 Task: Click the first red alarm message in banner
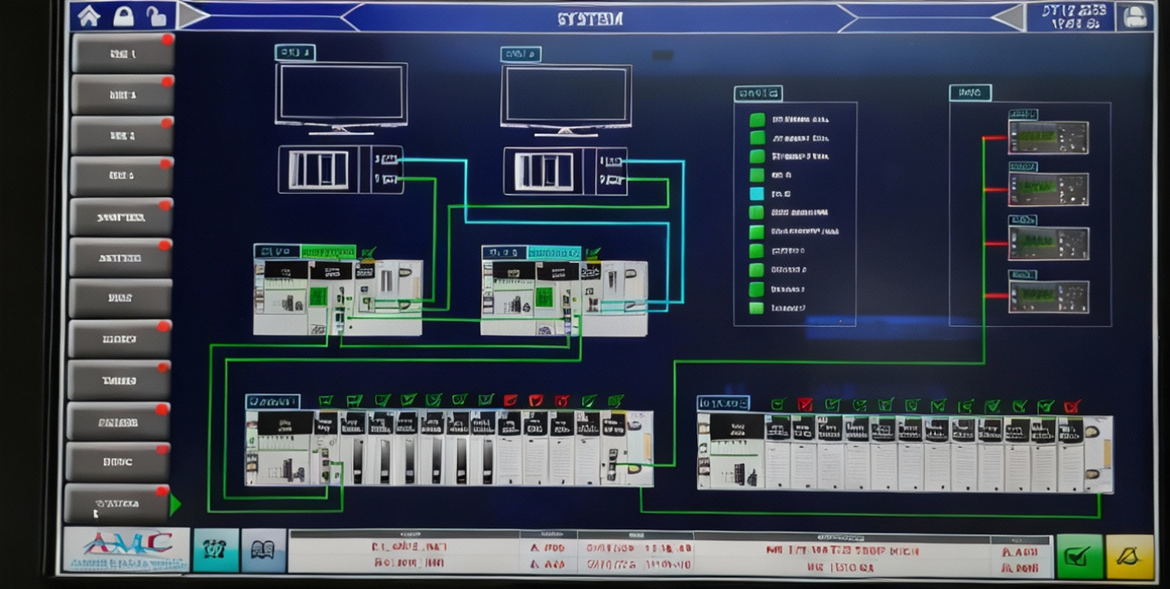[408, 547]
